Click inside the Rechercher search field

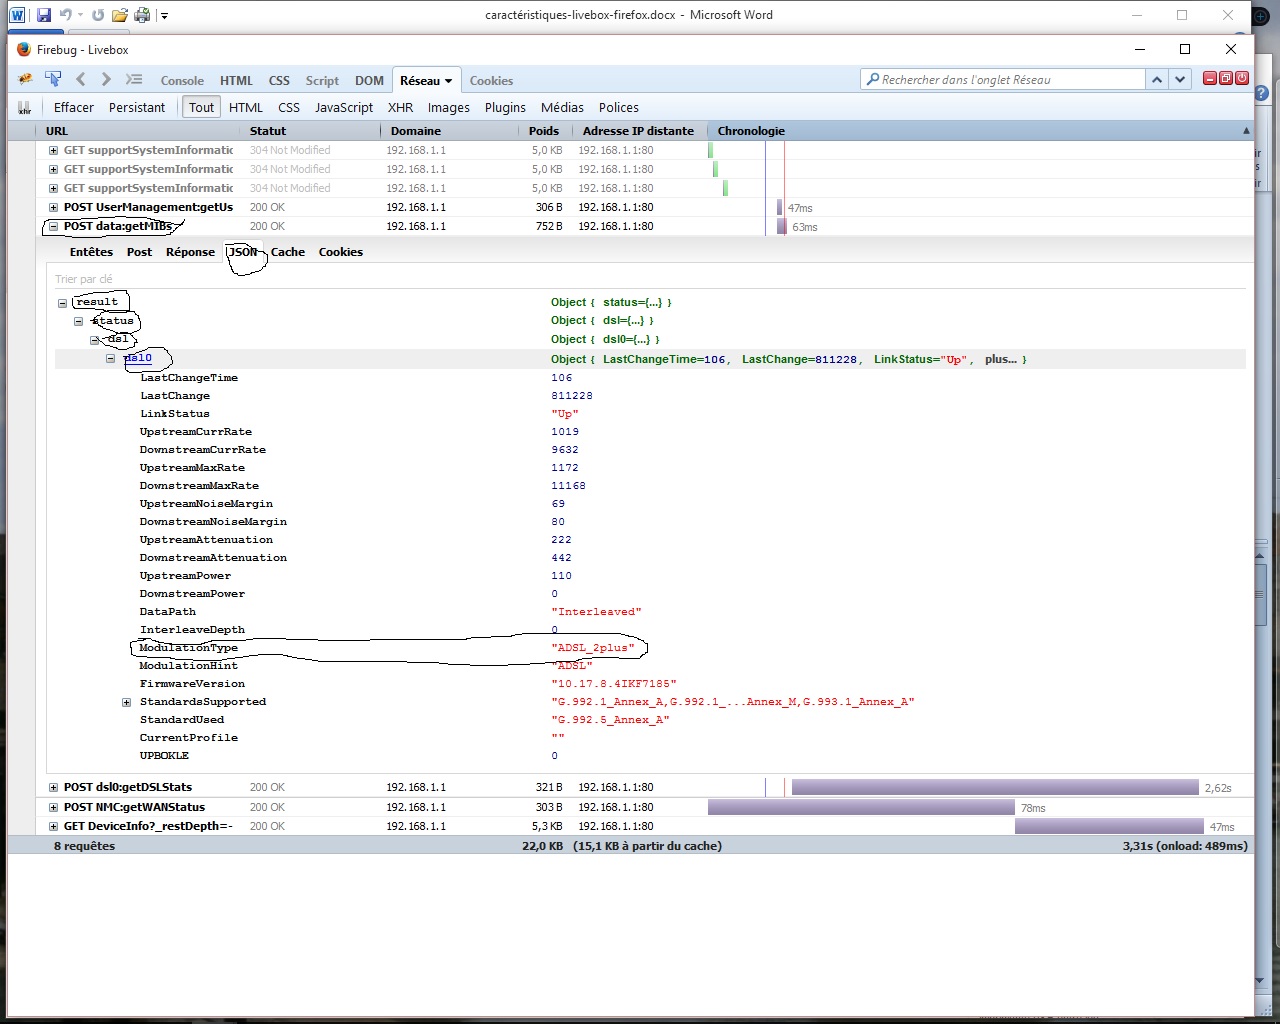pos(1000,79)
